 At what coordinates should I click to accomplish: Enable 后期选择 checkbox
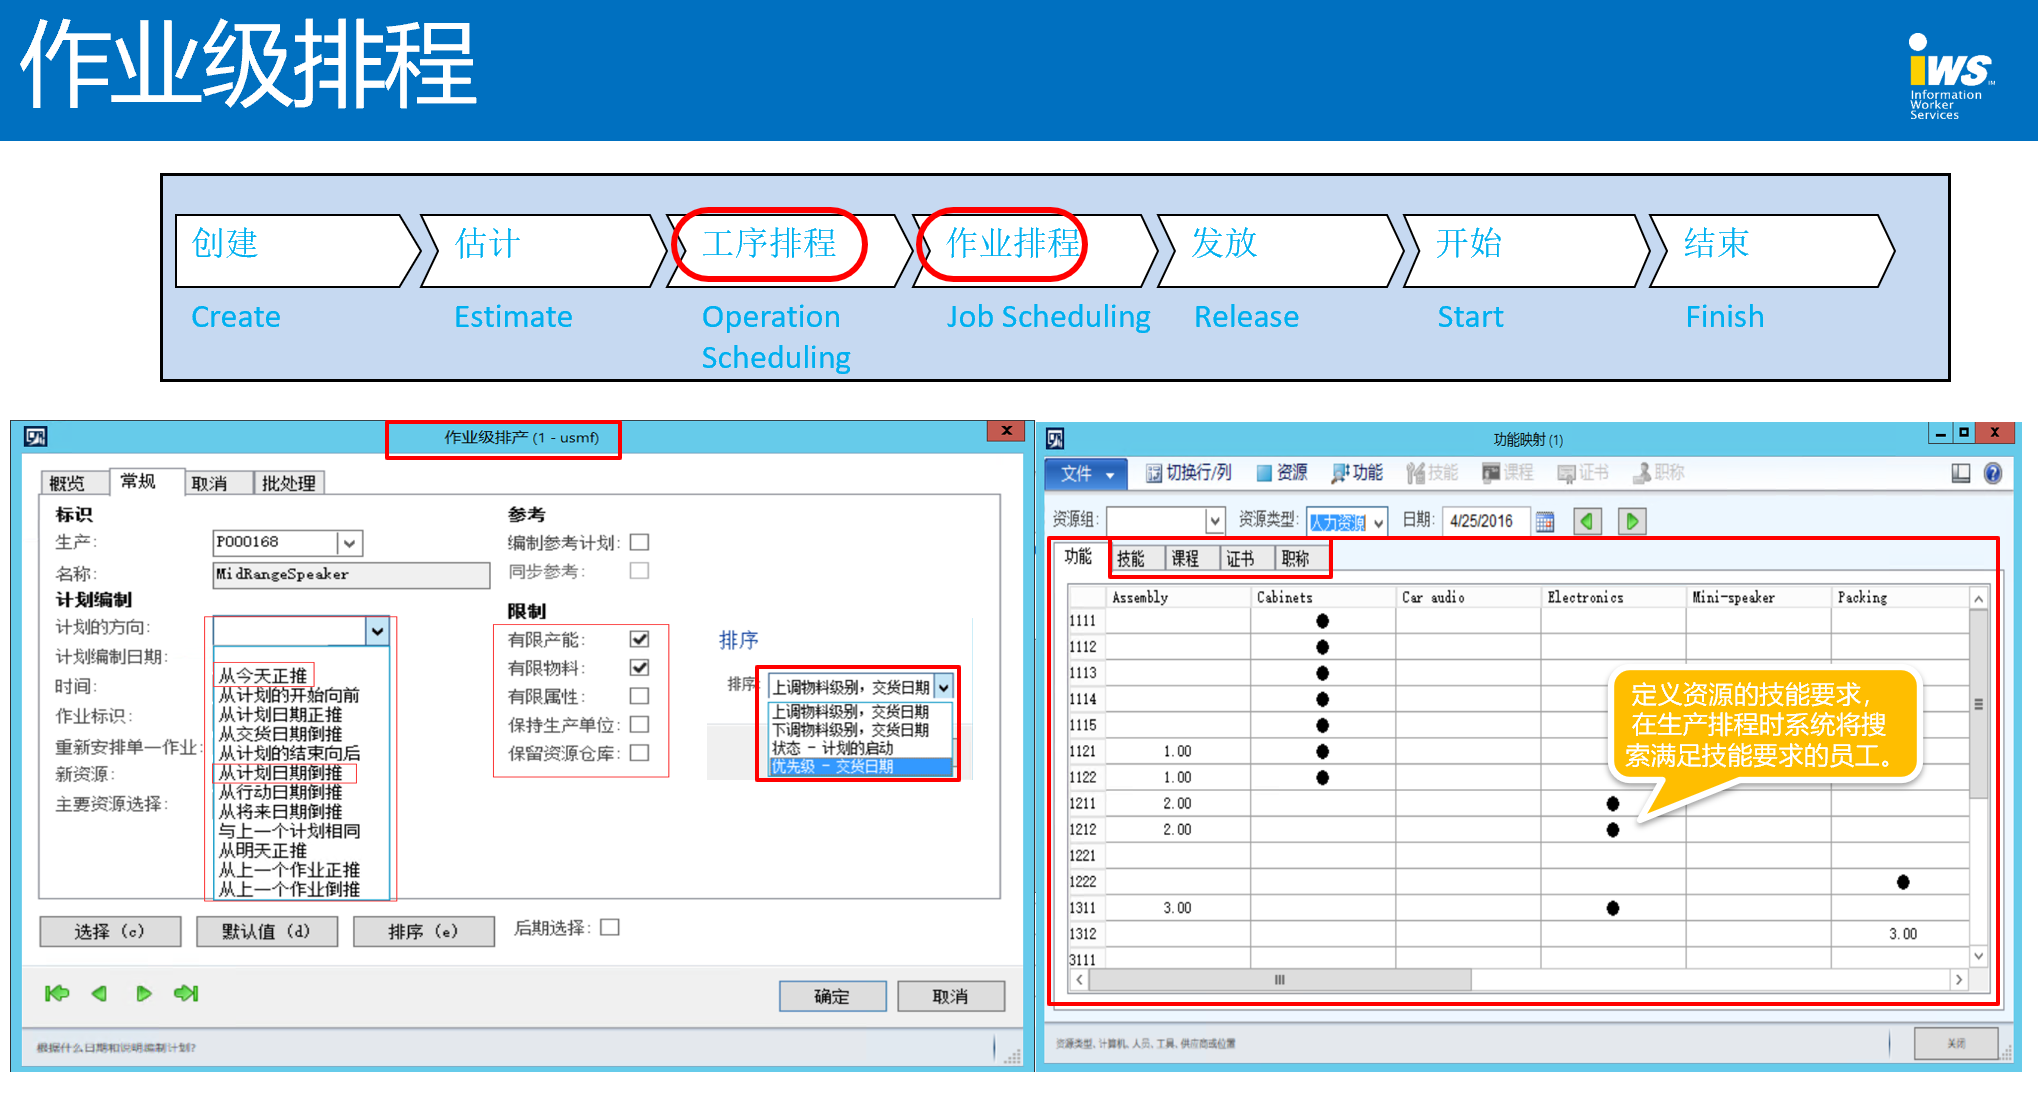610,927
